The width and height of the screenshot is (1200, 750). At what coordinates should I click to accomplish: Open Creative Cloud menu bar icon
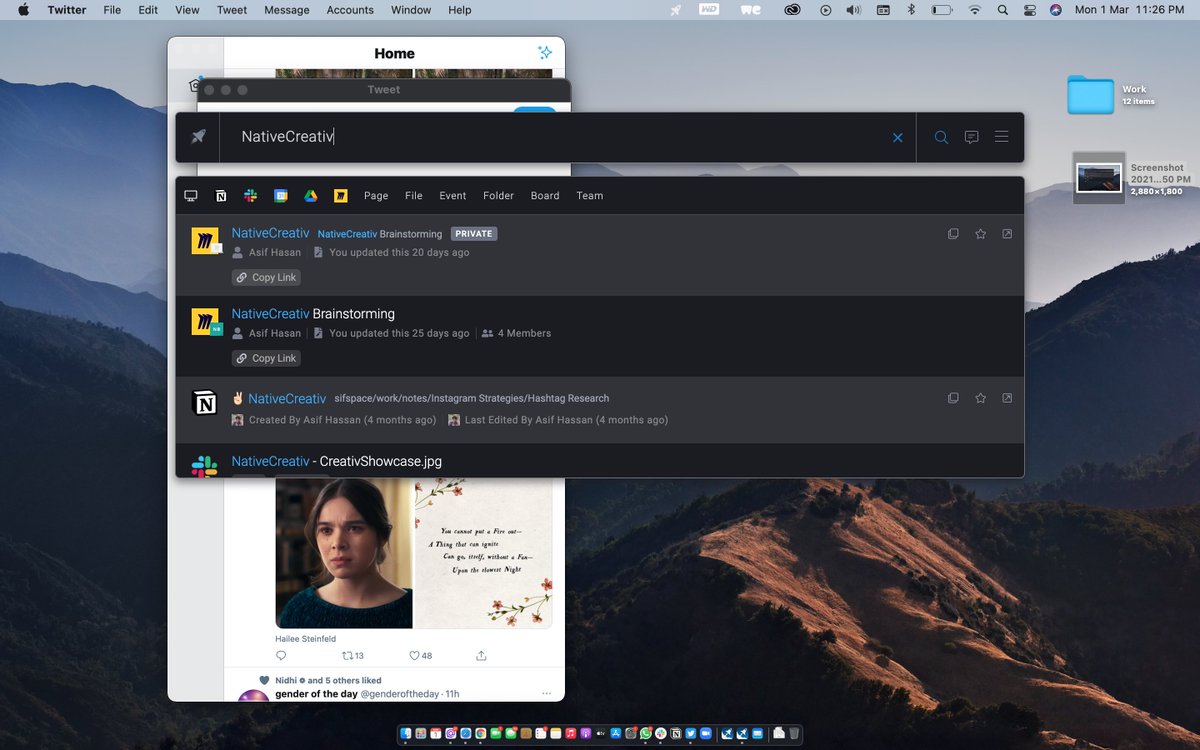(x=793, y=10)
